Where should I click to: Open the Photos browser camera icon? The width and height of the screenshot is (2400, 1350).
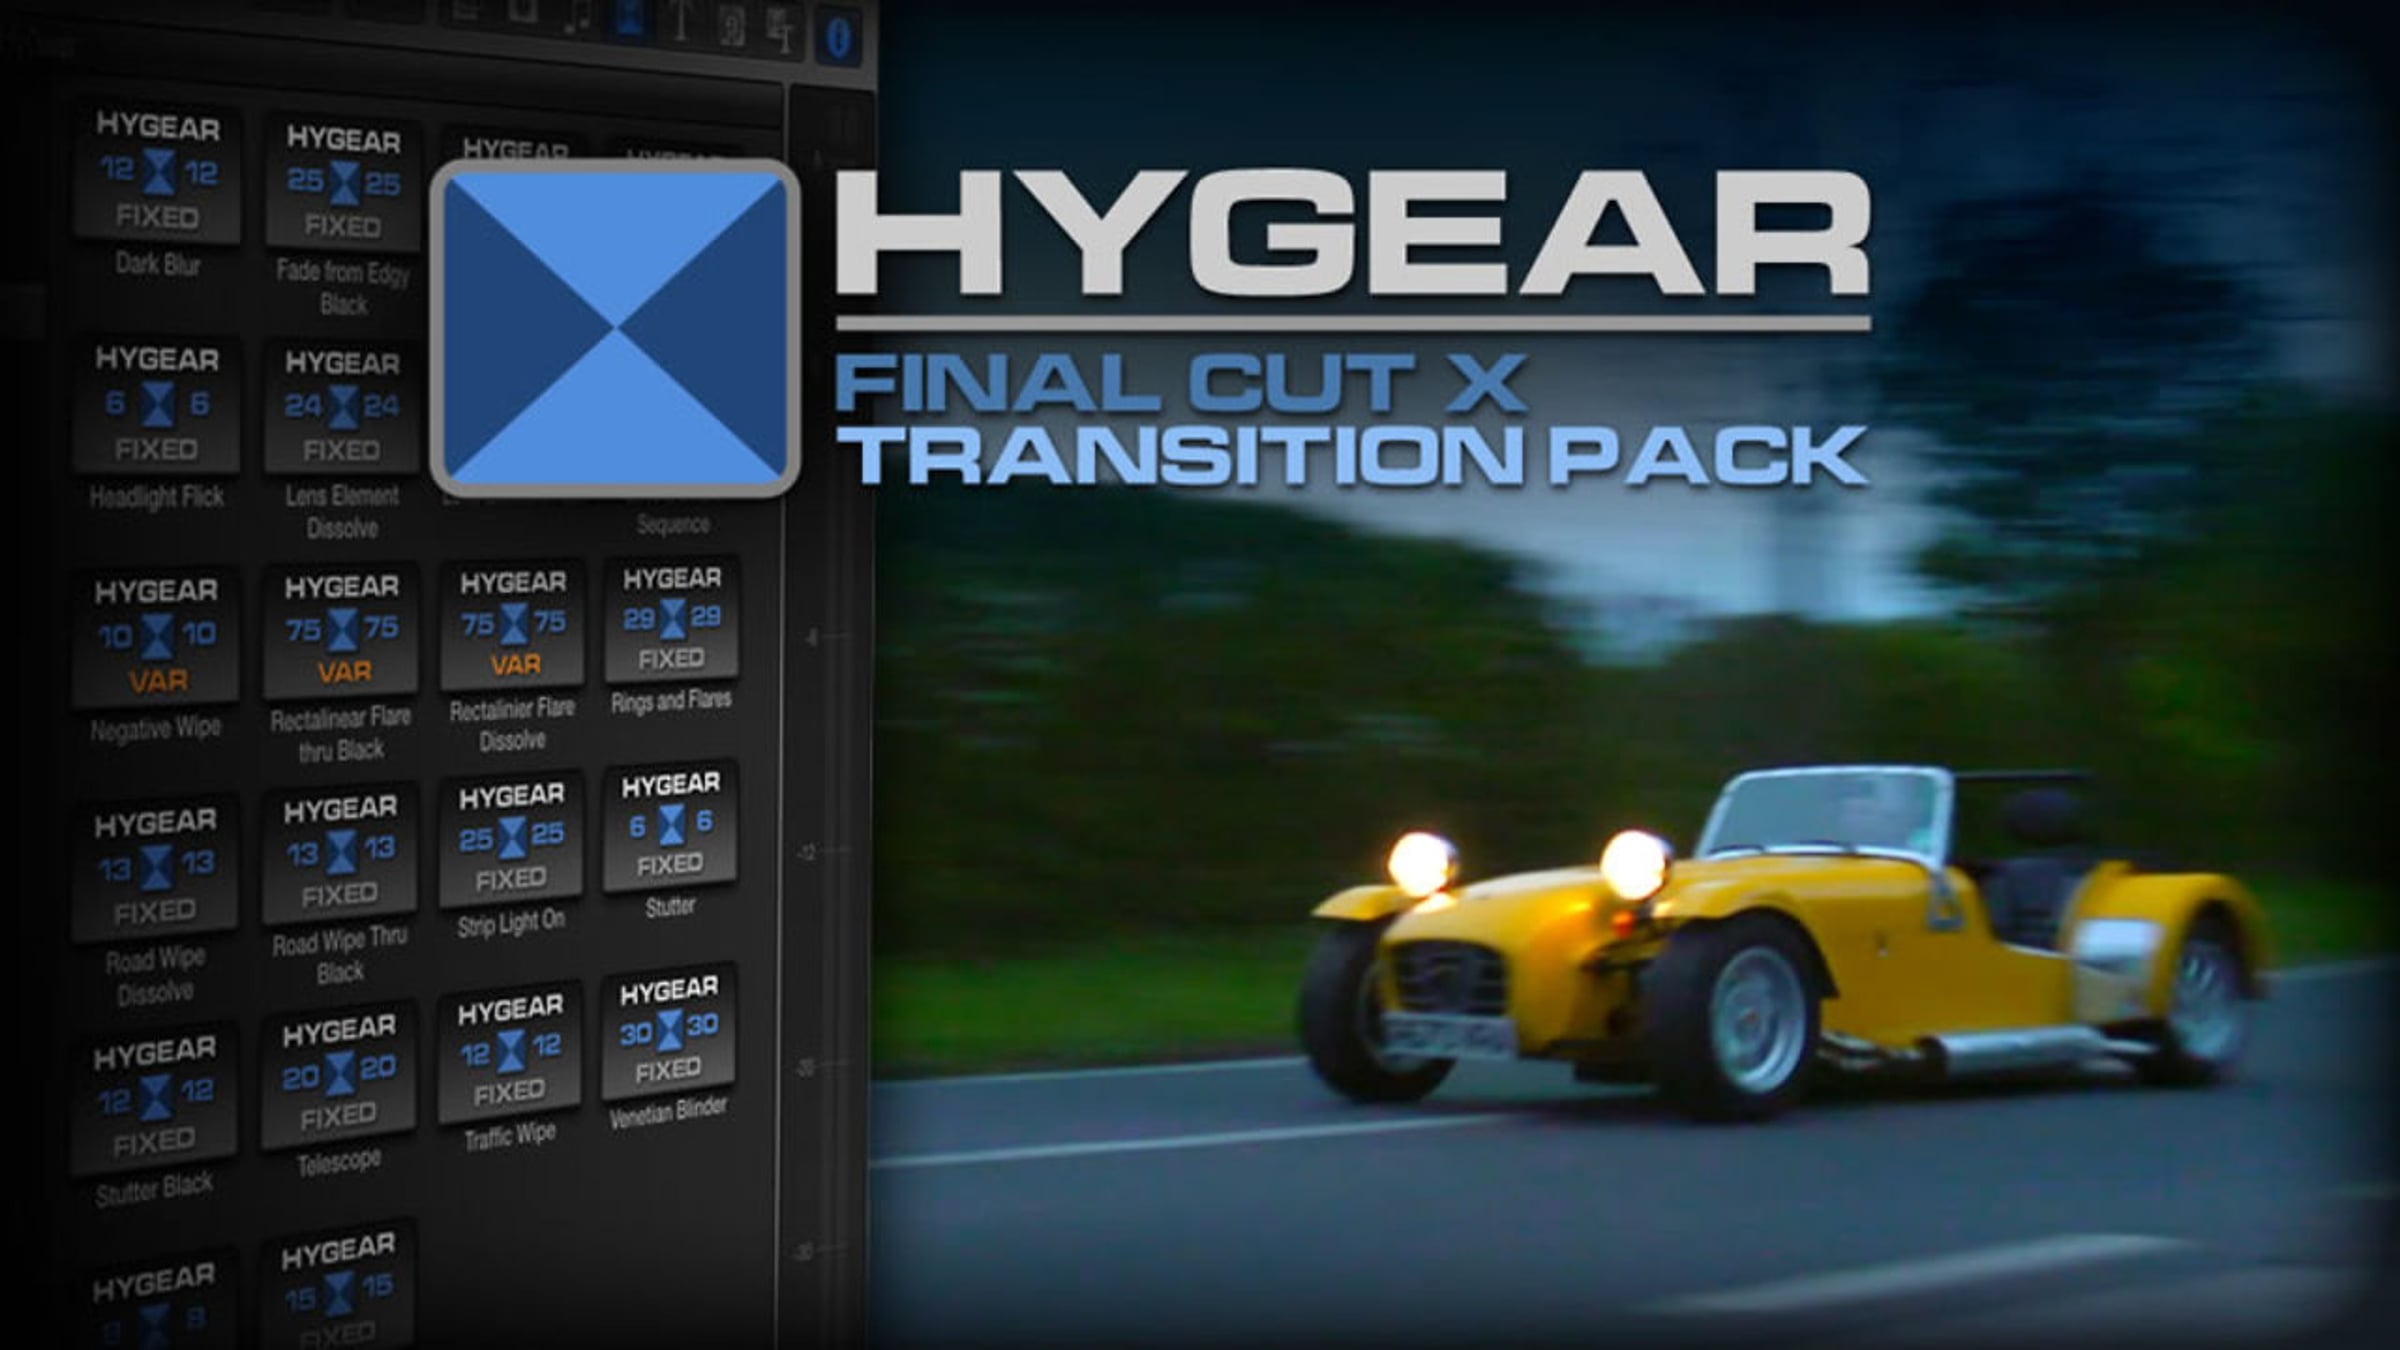tap(524, 12)
